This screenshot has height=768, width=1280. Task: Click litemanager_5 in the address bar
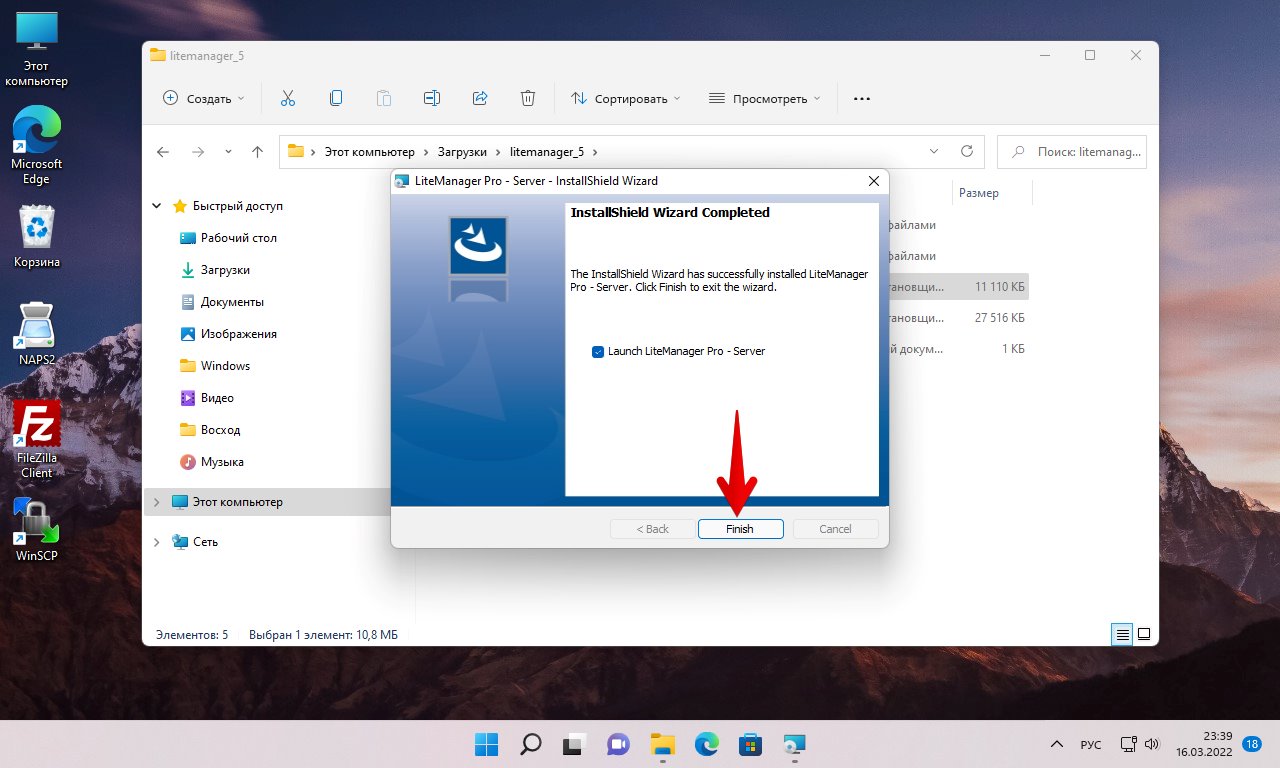[547, 152]
